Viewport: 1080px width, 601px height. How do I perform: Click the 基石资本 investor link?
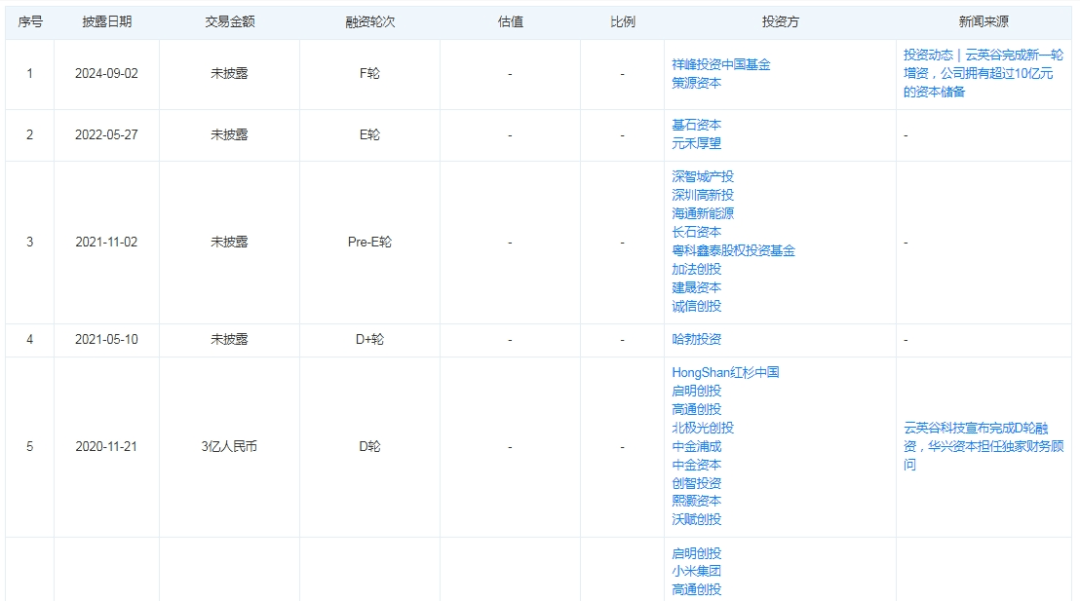[x=696, y=125]
